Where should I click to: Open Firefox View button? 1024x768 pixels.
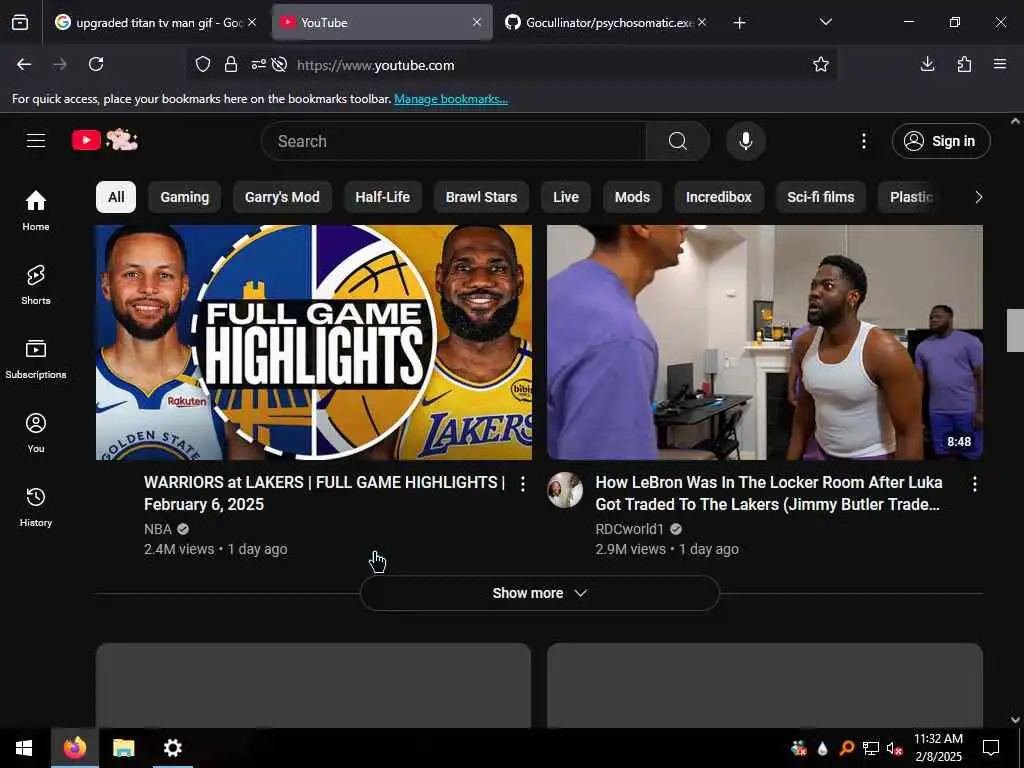tap(20, 23)
